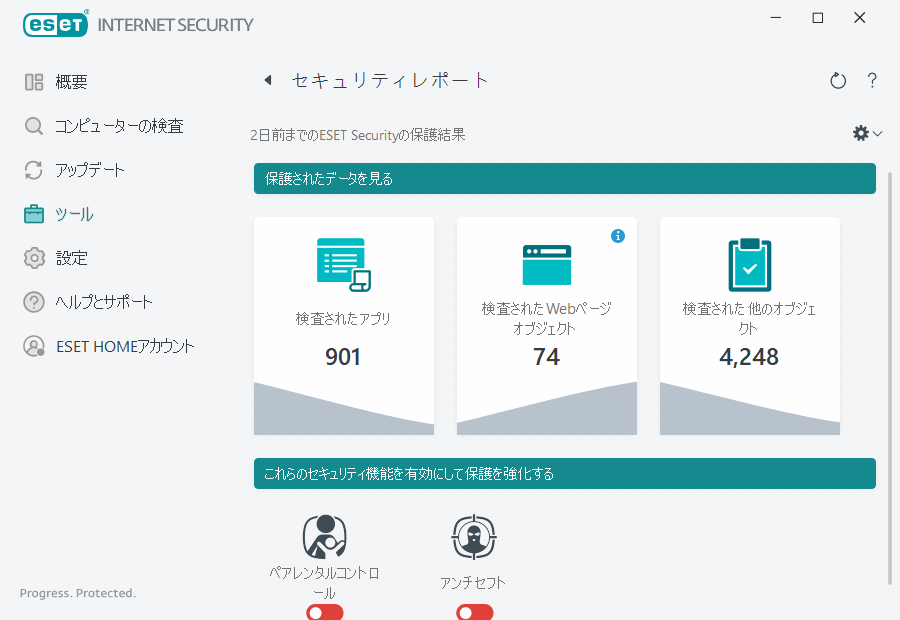Image resolution: width=900 pixels, height=620 pixels.
Task: Click the info badge on 検査されたWebページオブジェクト
Action: coord(618,235)
